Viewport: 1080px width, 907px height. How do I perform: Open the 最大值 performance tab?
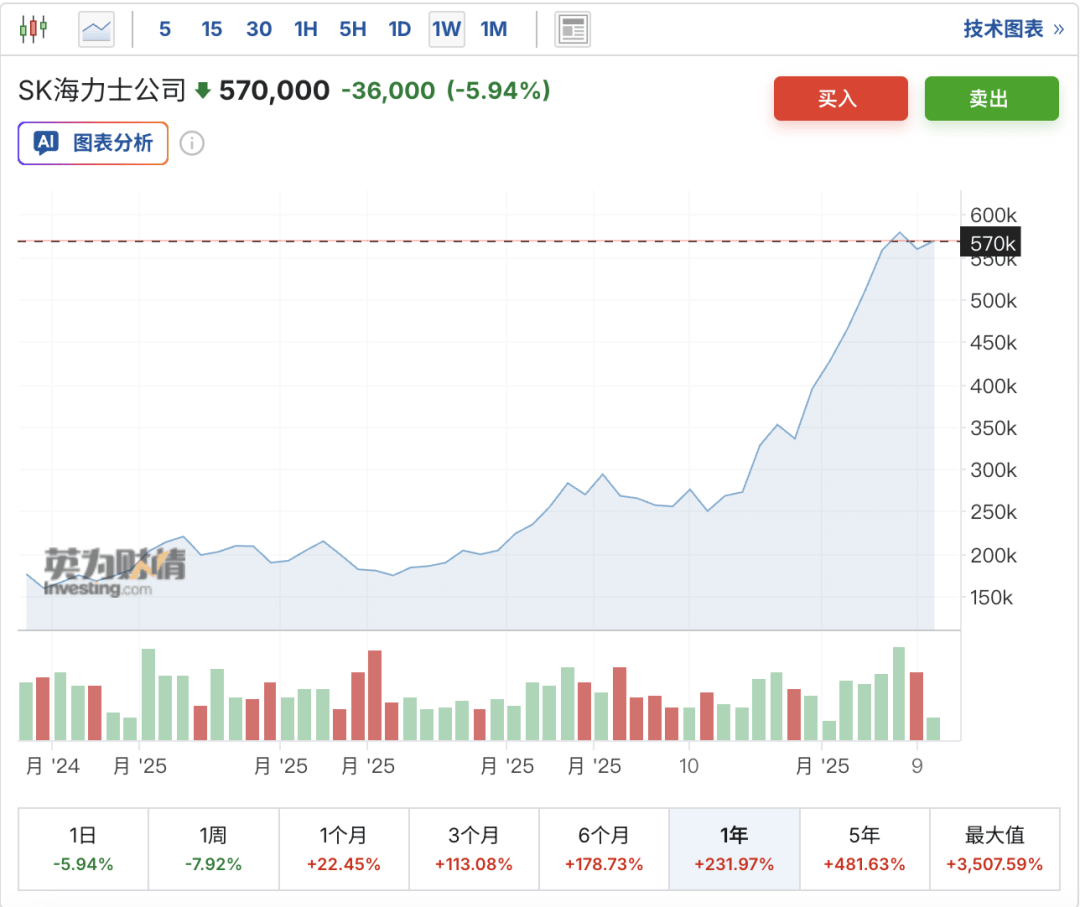pyautogui.click(x=994, y=847)
